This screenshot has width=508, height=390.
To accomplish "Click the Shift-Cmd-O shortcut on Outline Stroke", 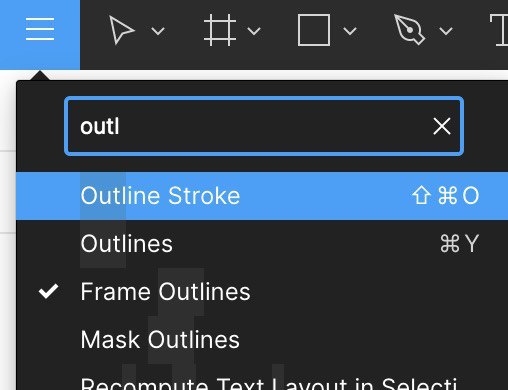I will pos(446,196).
